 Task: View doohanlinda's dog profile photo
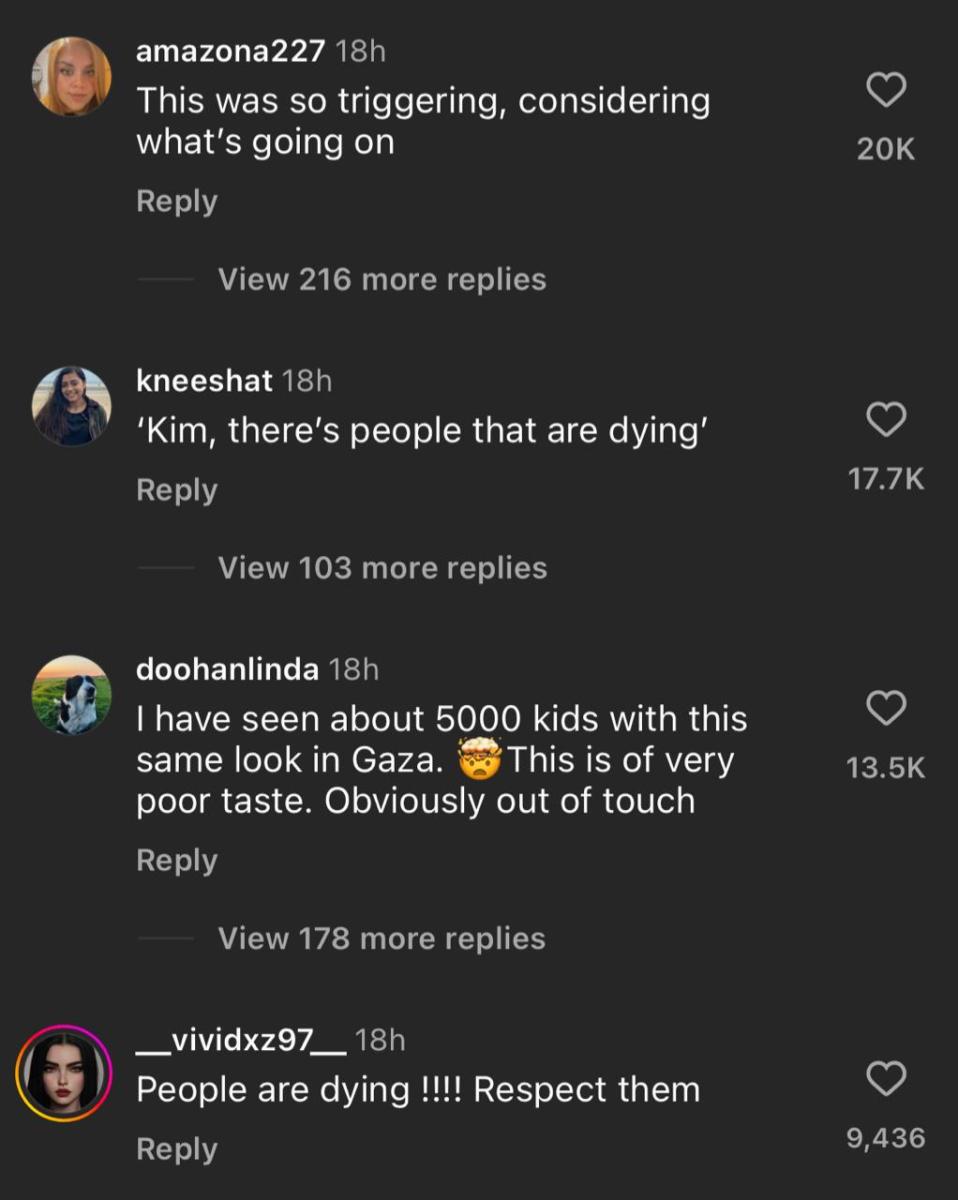coord(71,694)
